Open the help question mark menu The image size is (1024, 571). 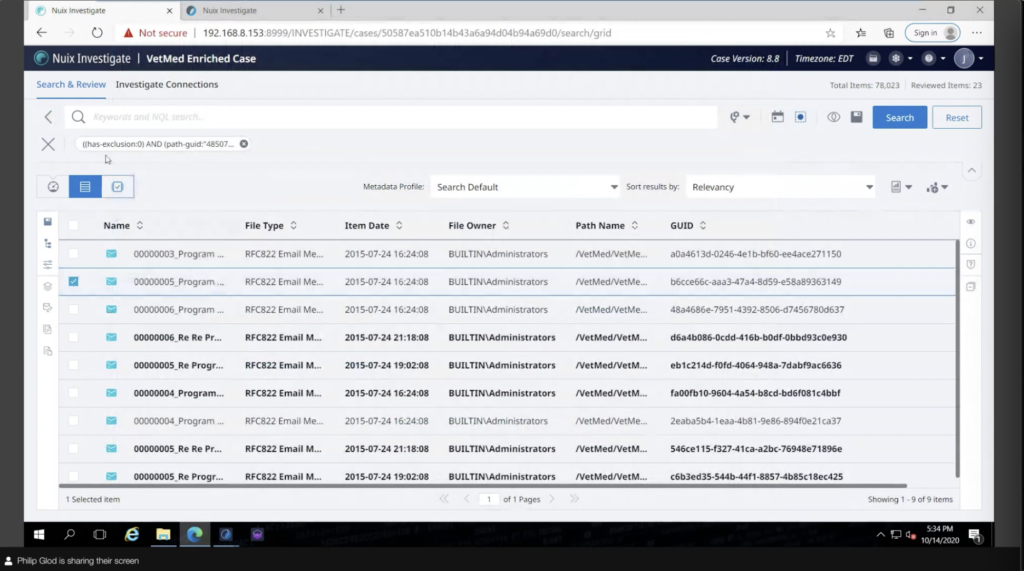[x=929, y=58]
